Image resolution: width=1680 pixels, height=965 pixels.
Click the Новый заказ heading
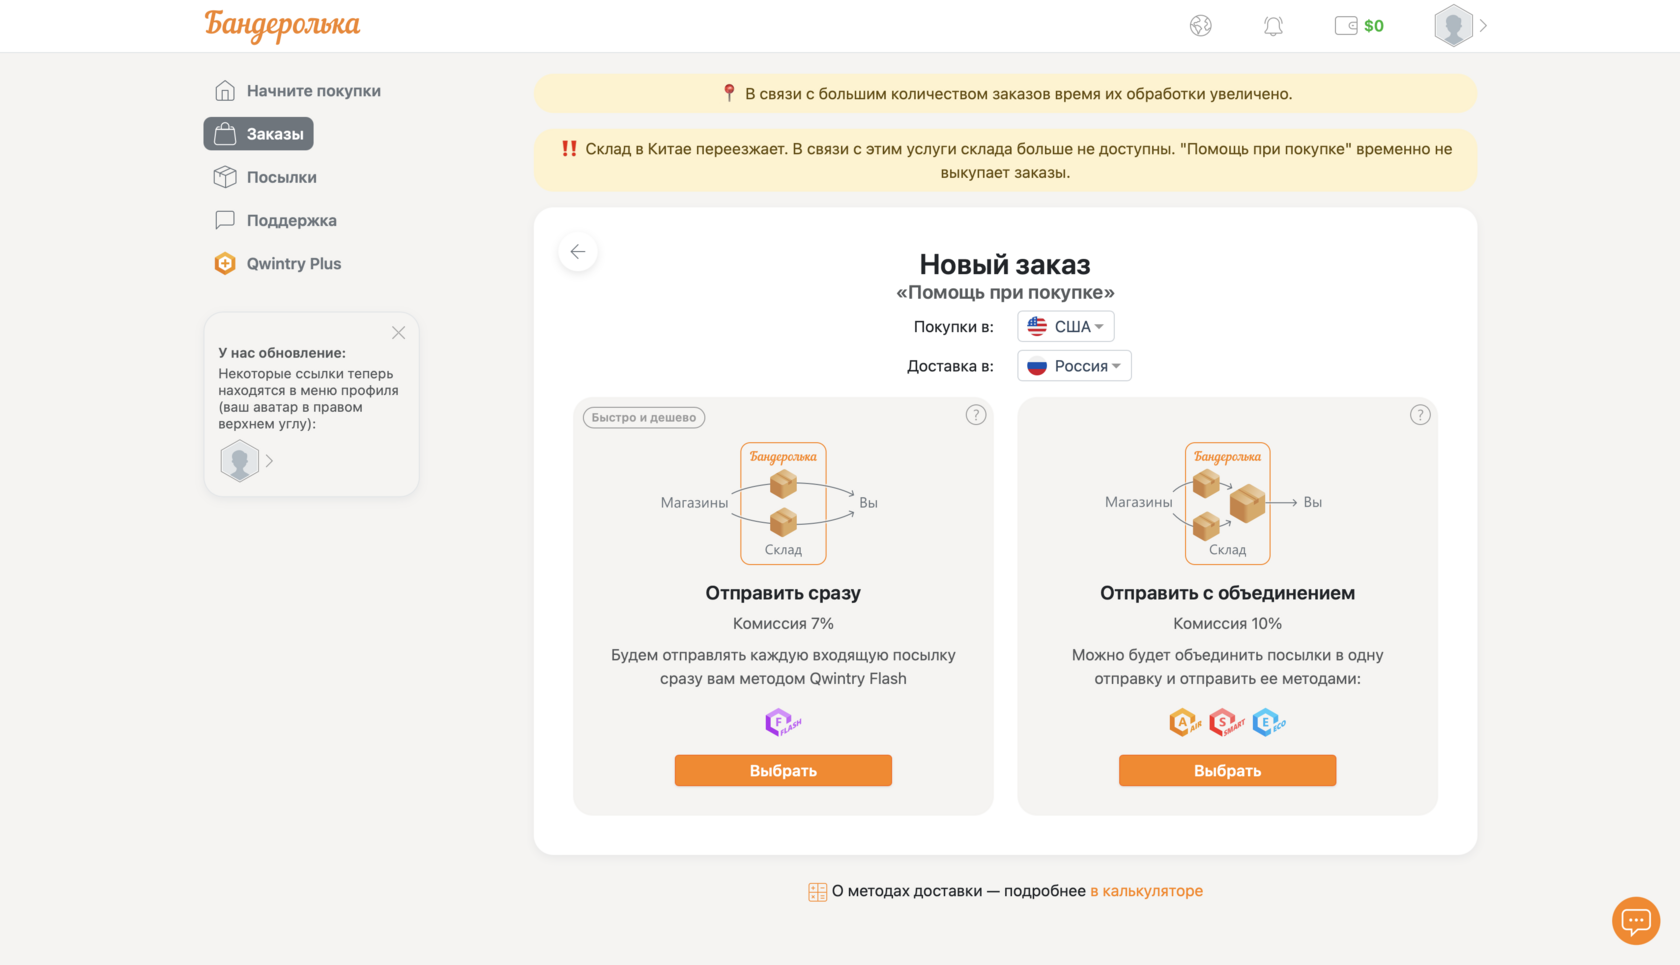click(1005, 265)
